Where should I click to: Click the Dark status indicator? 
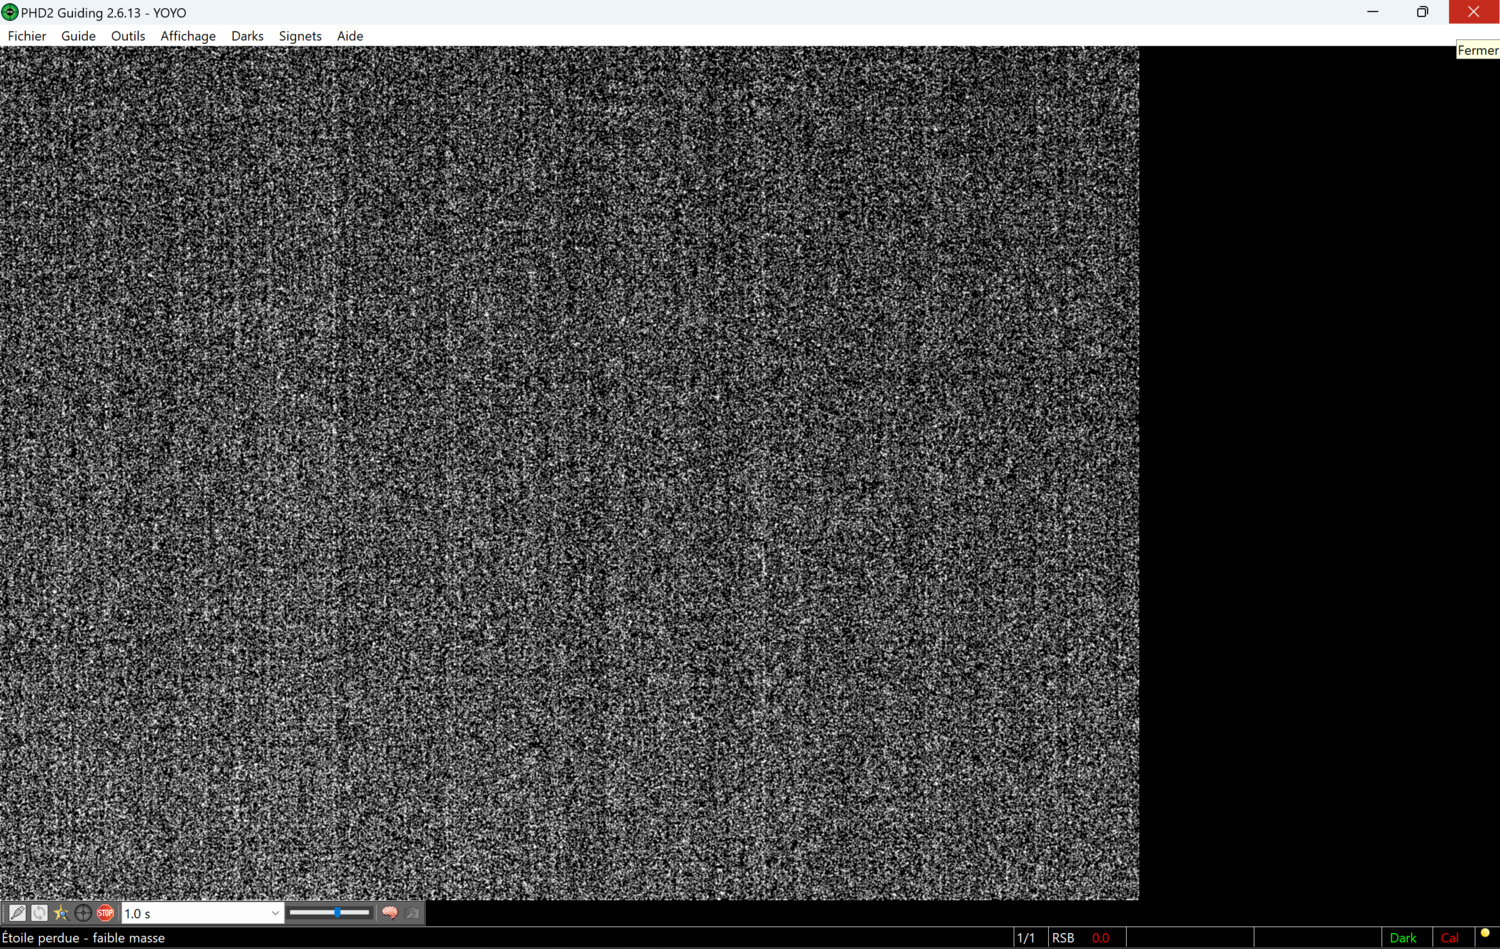pos(1404,938)
